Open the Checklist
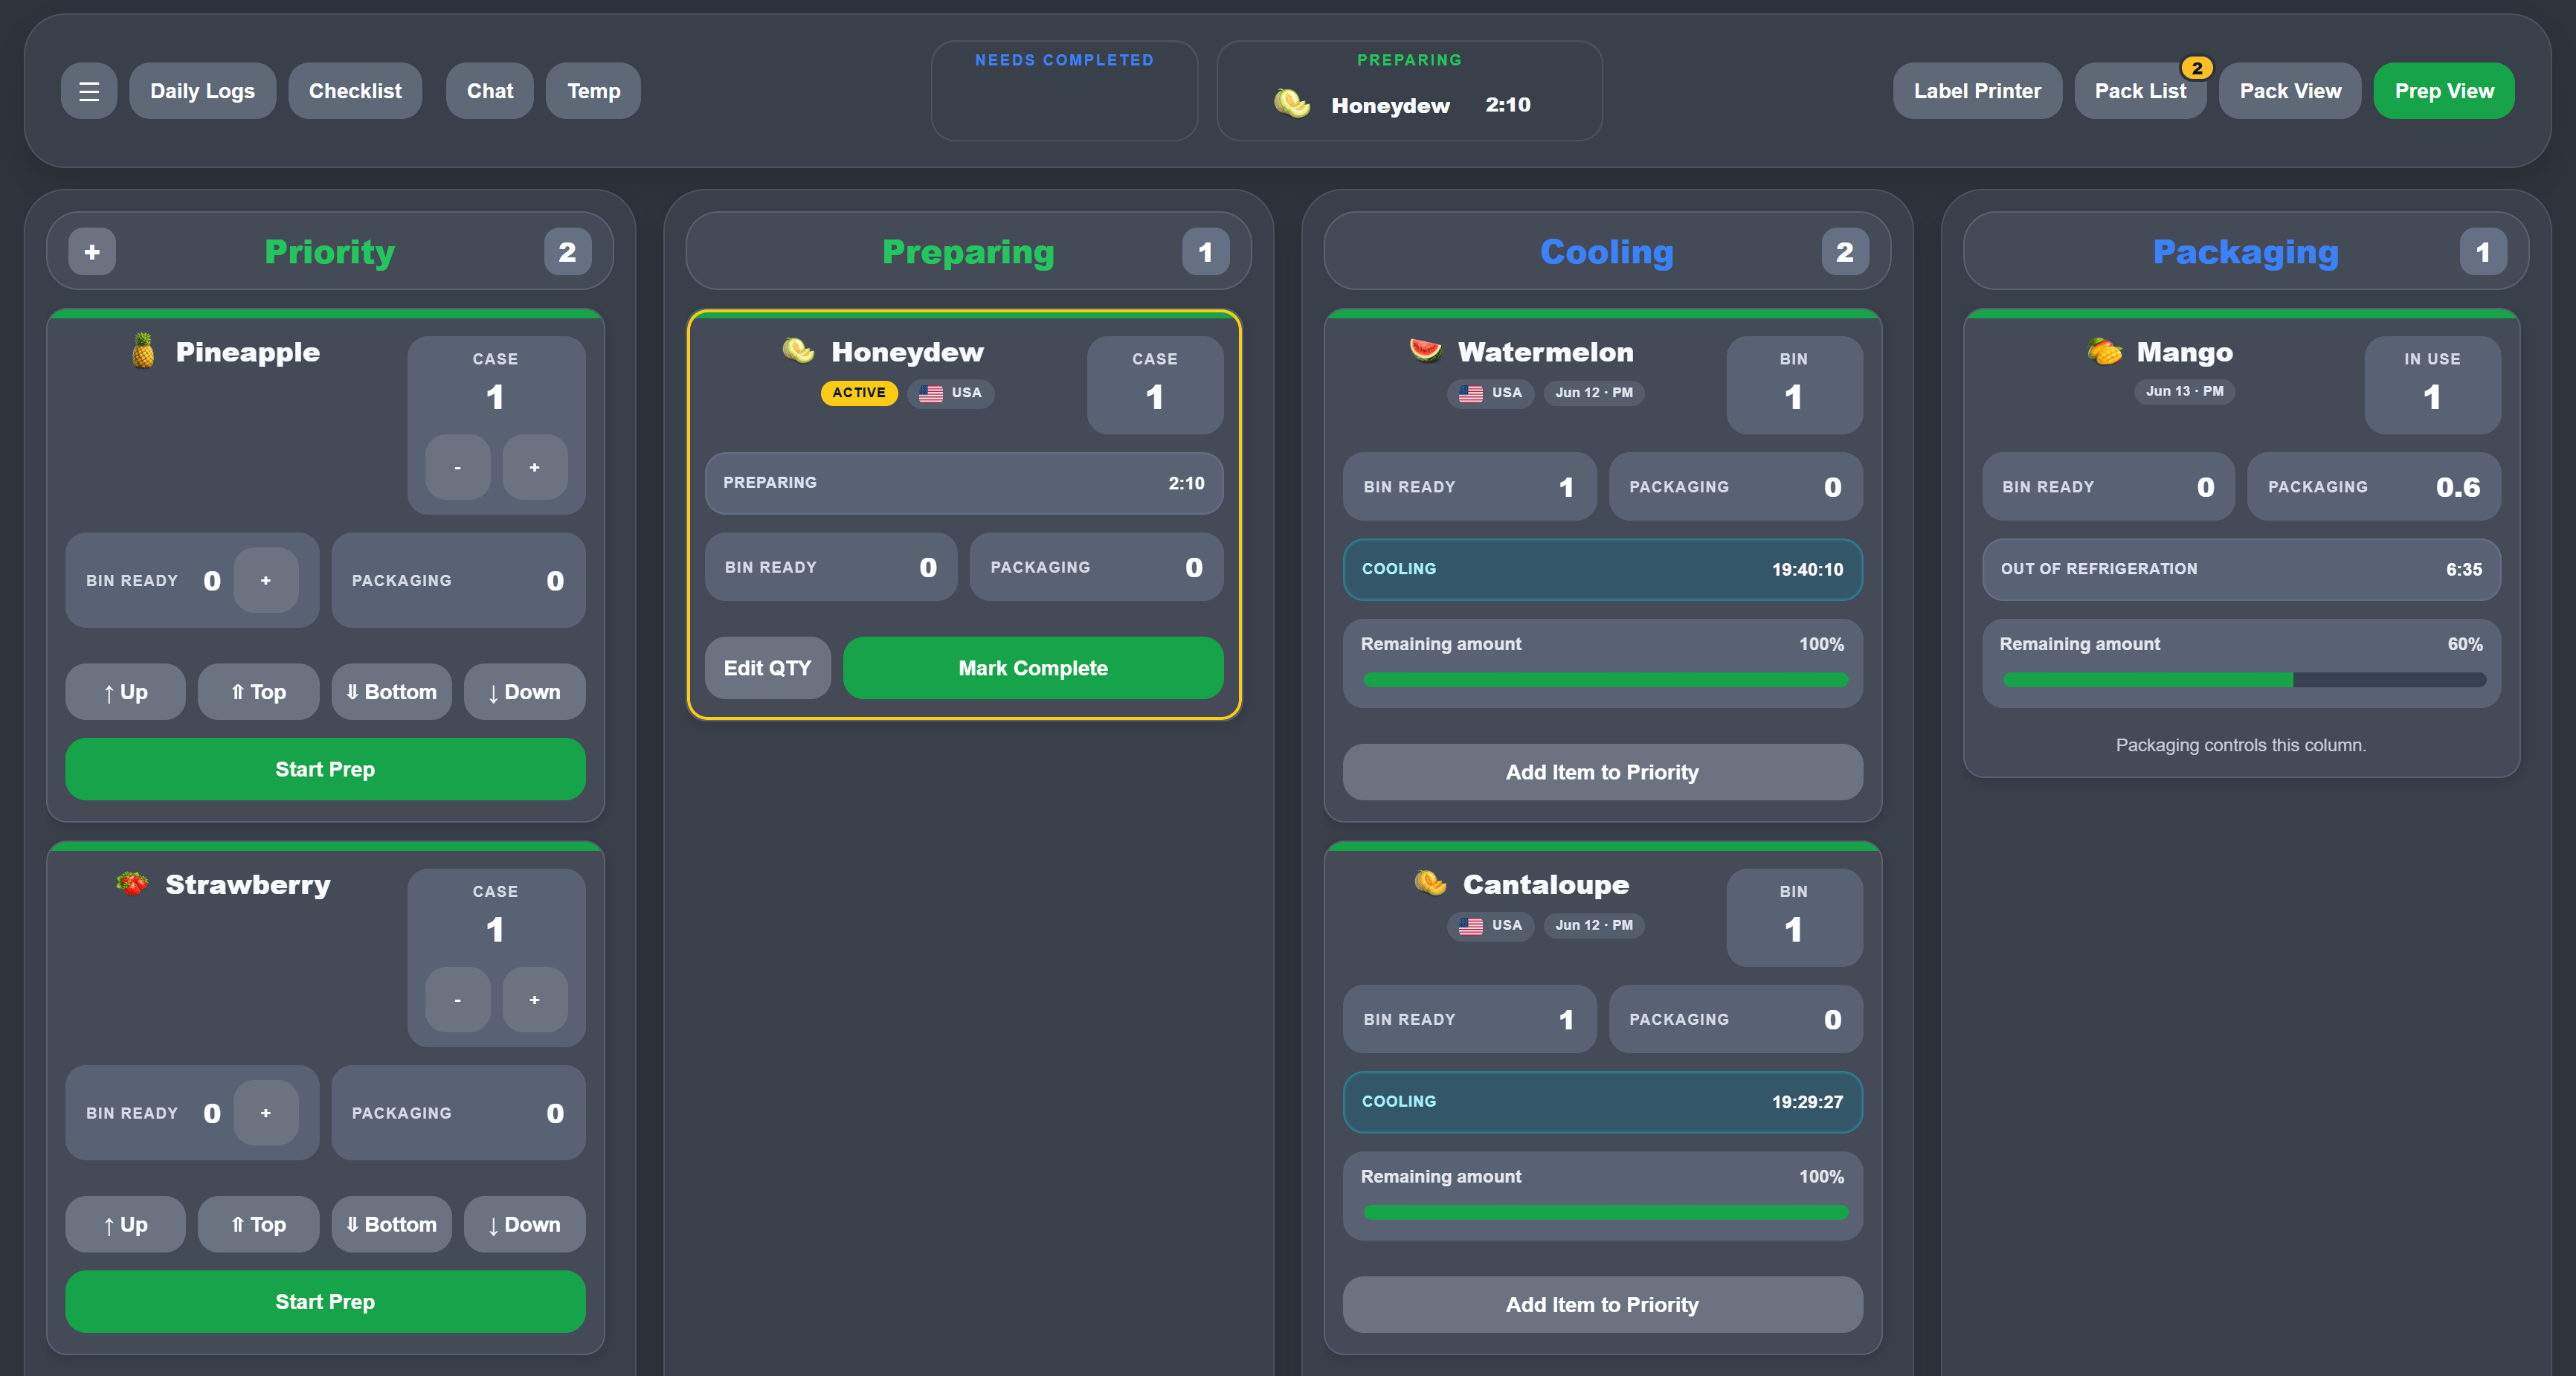Viewport: 2576px width, 1376px height. click(355, 91)
